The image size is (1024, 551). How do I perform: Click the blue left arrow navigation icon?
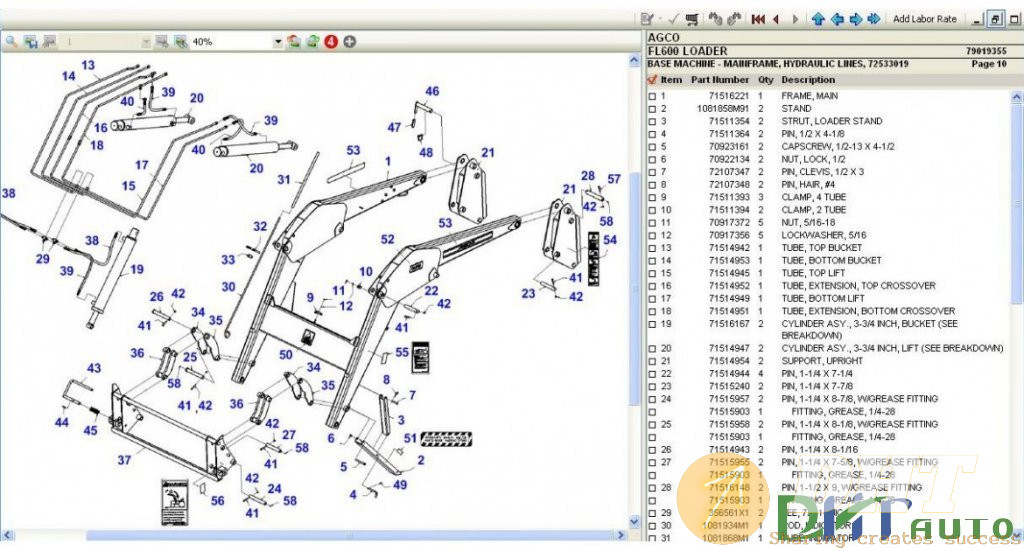837,19
